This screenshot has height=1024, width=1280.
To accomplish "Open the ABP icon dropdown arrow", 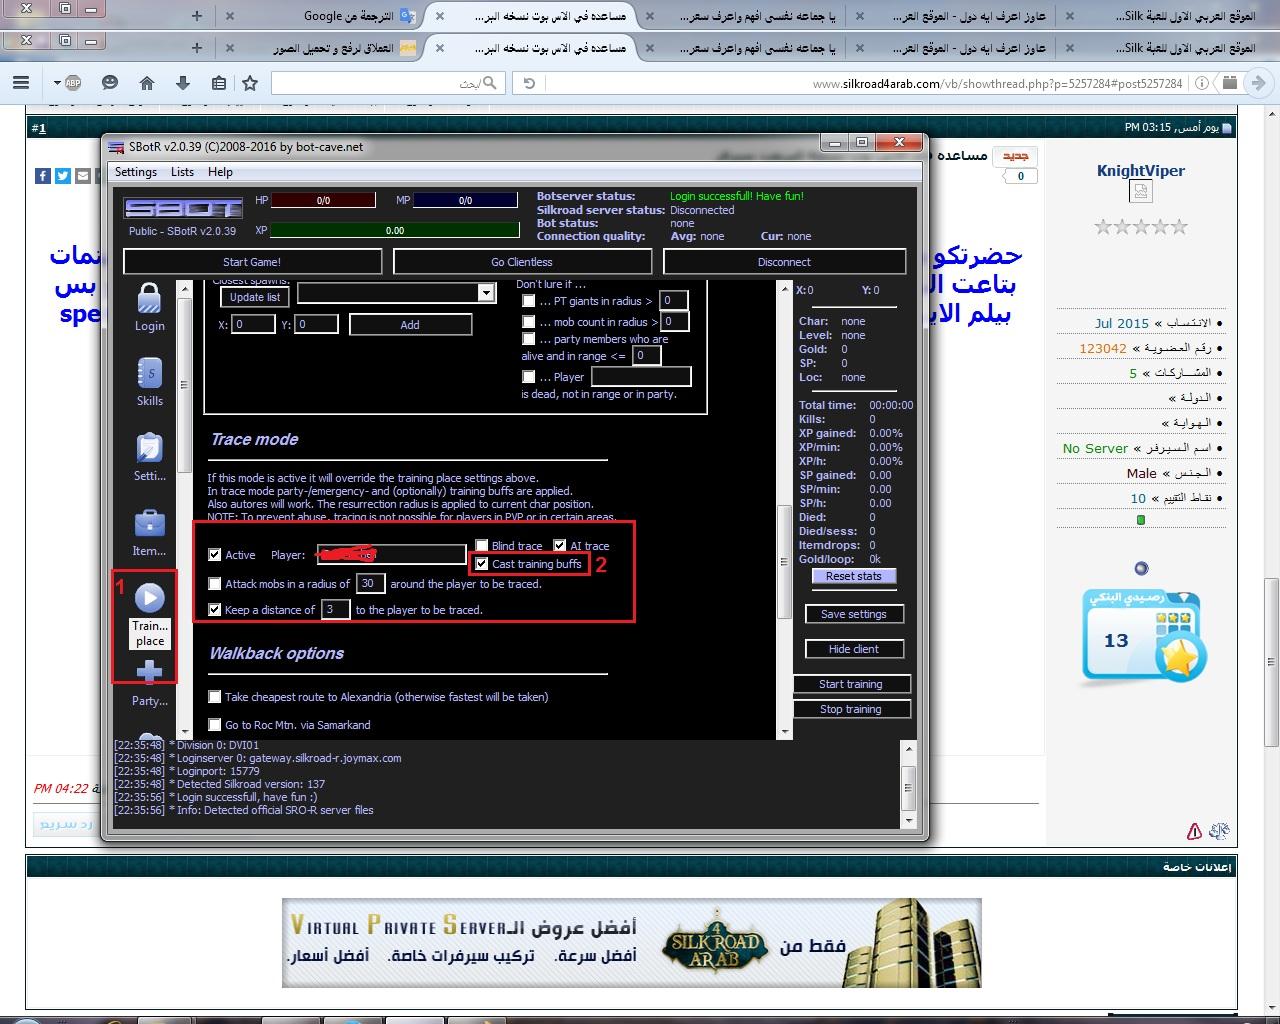I will pyautogui.click(x=57, y=83).
